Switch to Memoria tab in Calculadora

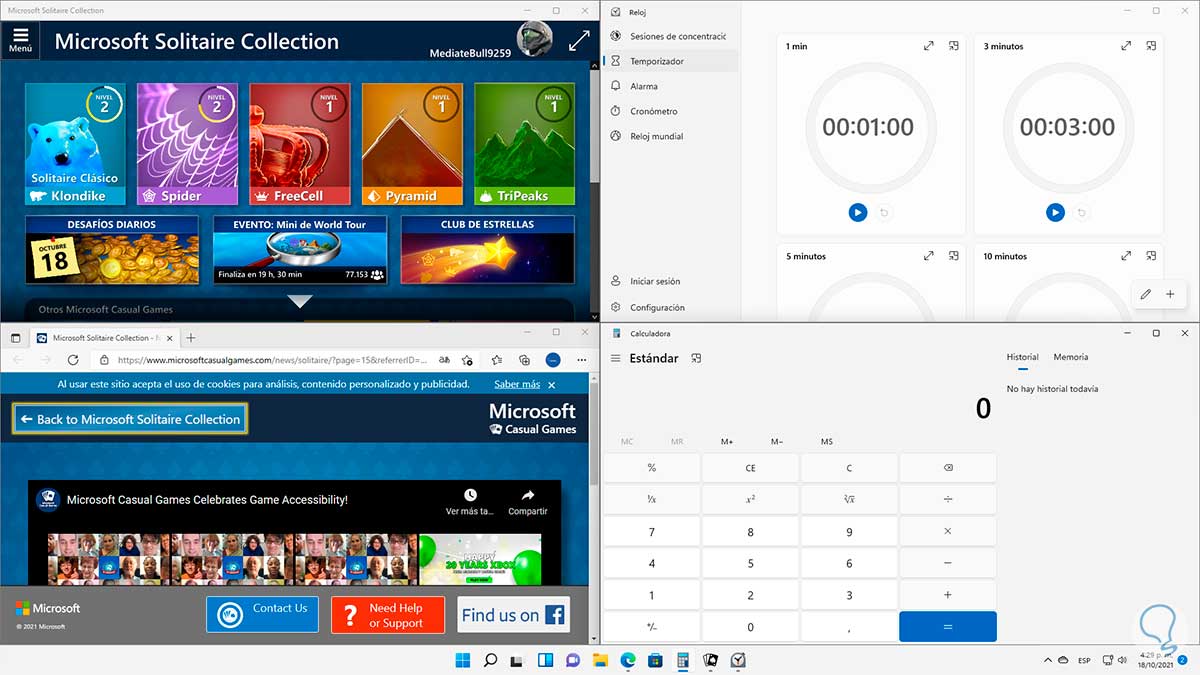coord(1071,357)
